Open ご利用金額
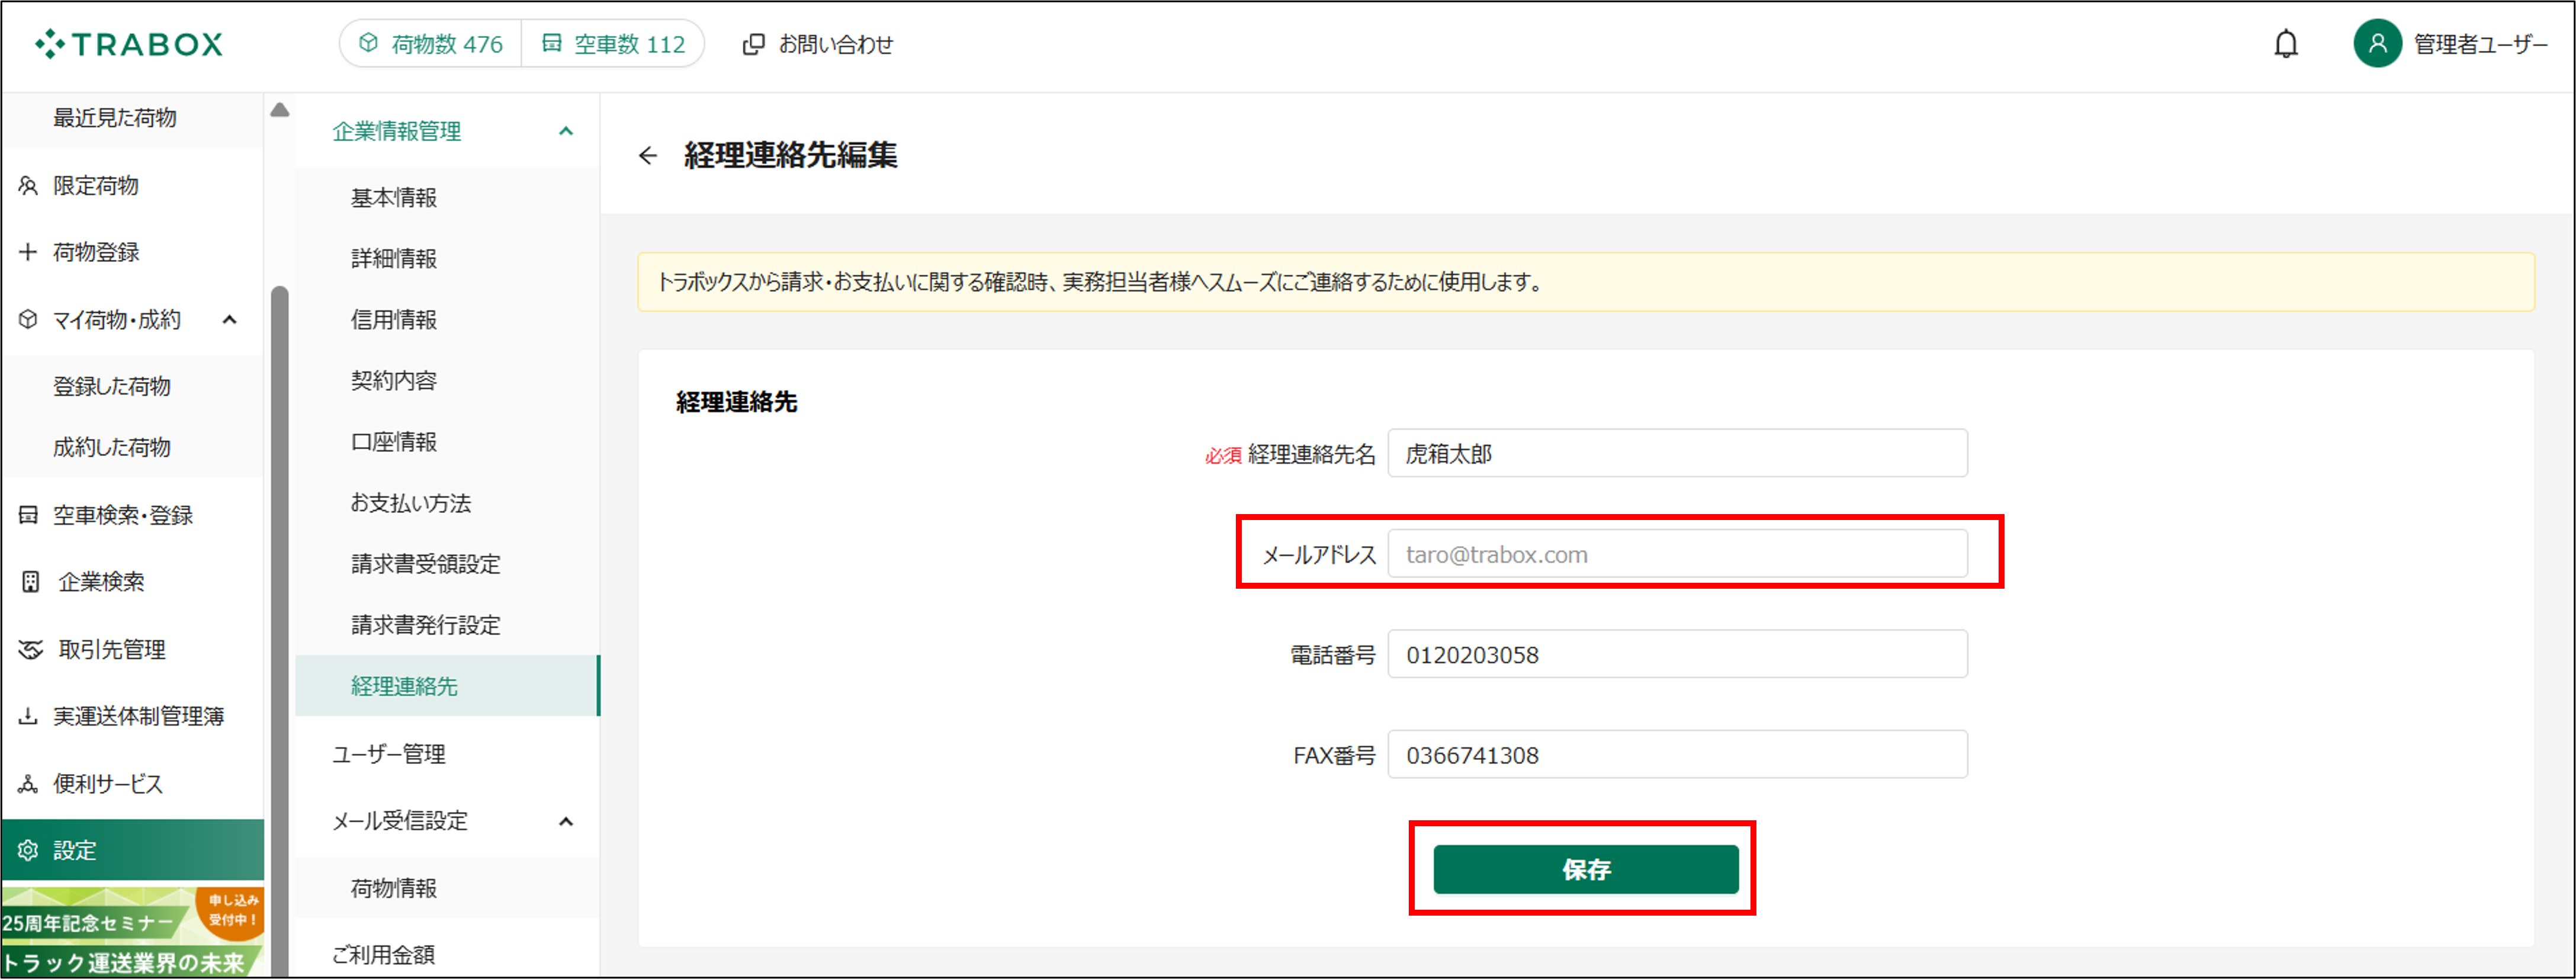This screenshot has width=2576, height=979. (x=384, y=955)
